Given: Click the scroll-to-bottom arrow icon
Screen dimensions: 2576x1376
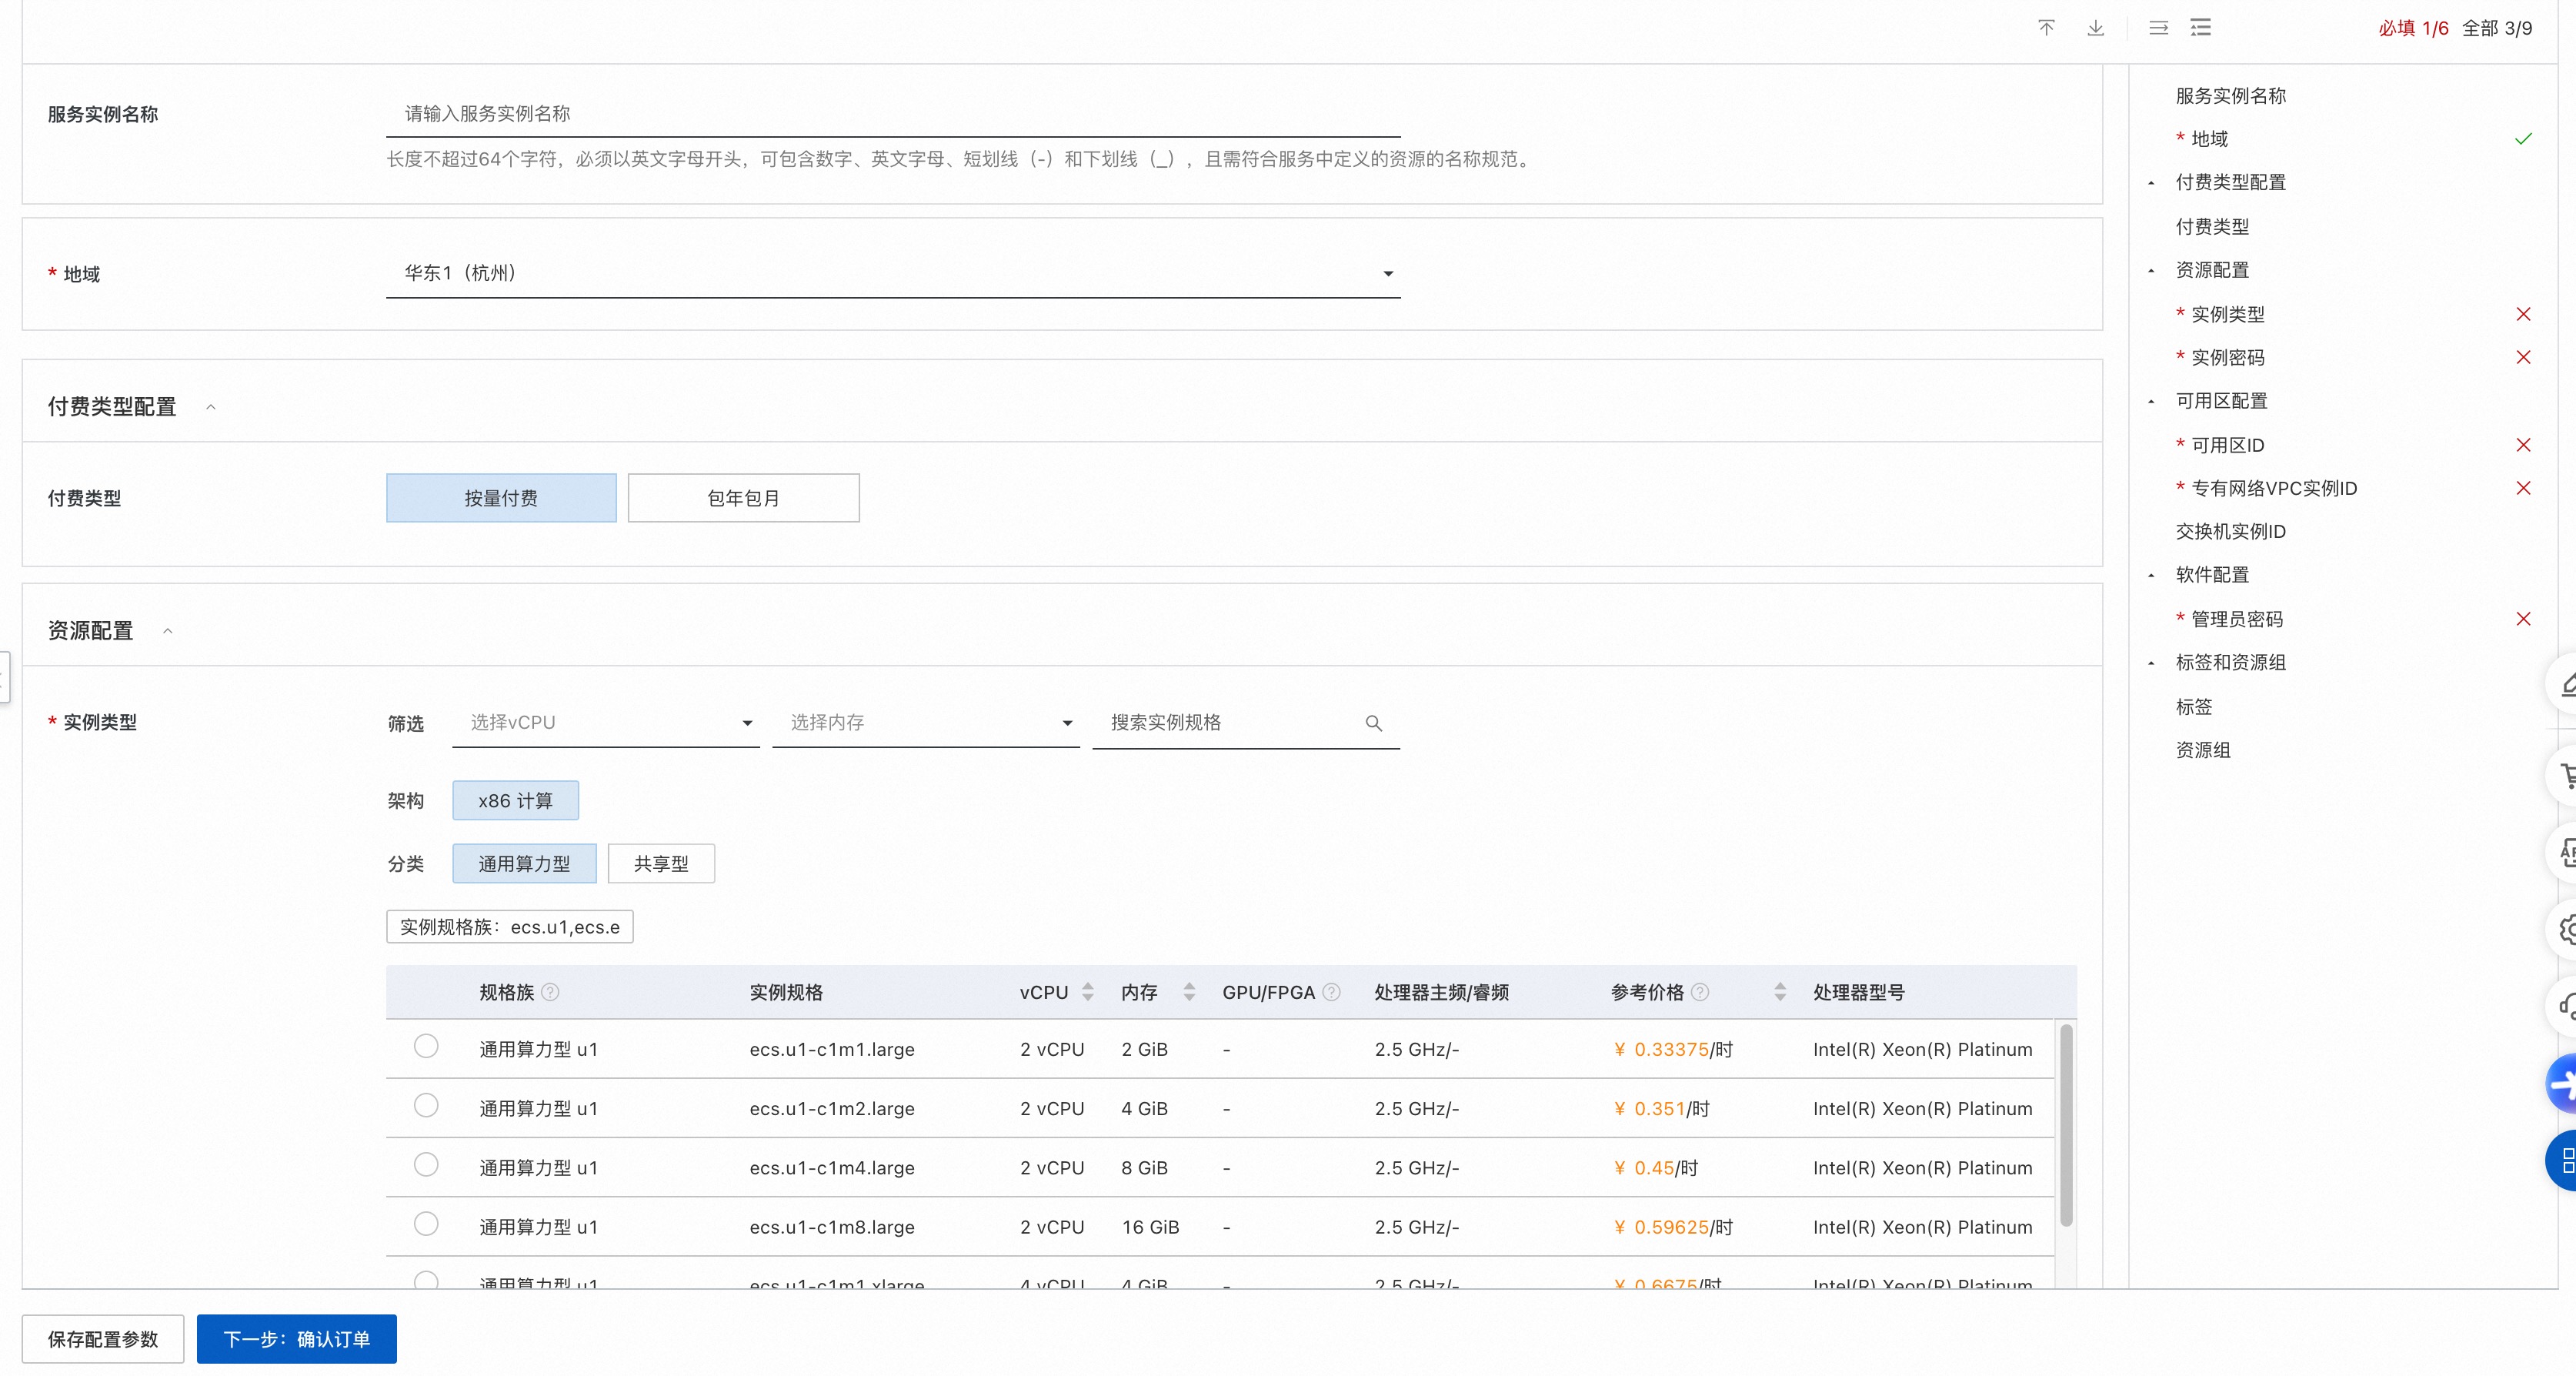Looking at the screenshot, I should point(2095,28).
